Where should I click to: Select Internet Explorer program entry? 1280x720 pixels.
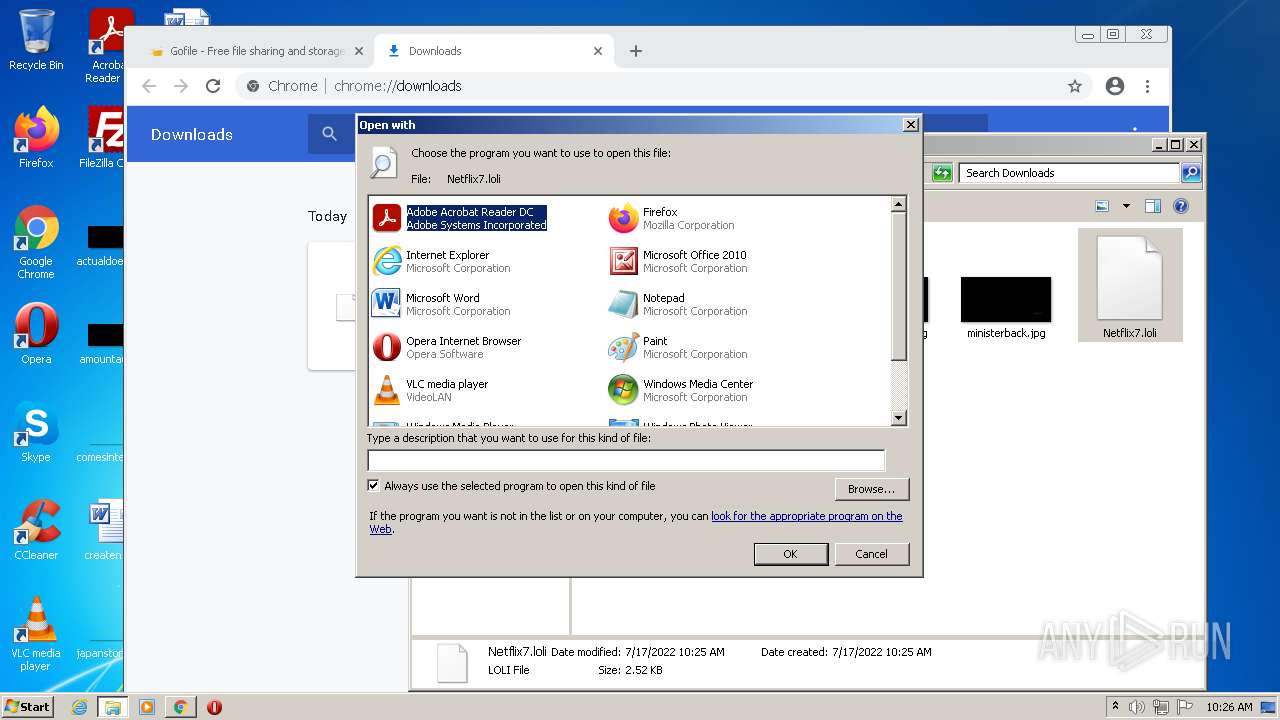pos(441,261)
